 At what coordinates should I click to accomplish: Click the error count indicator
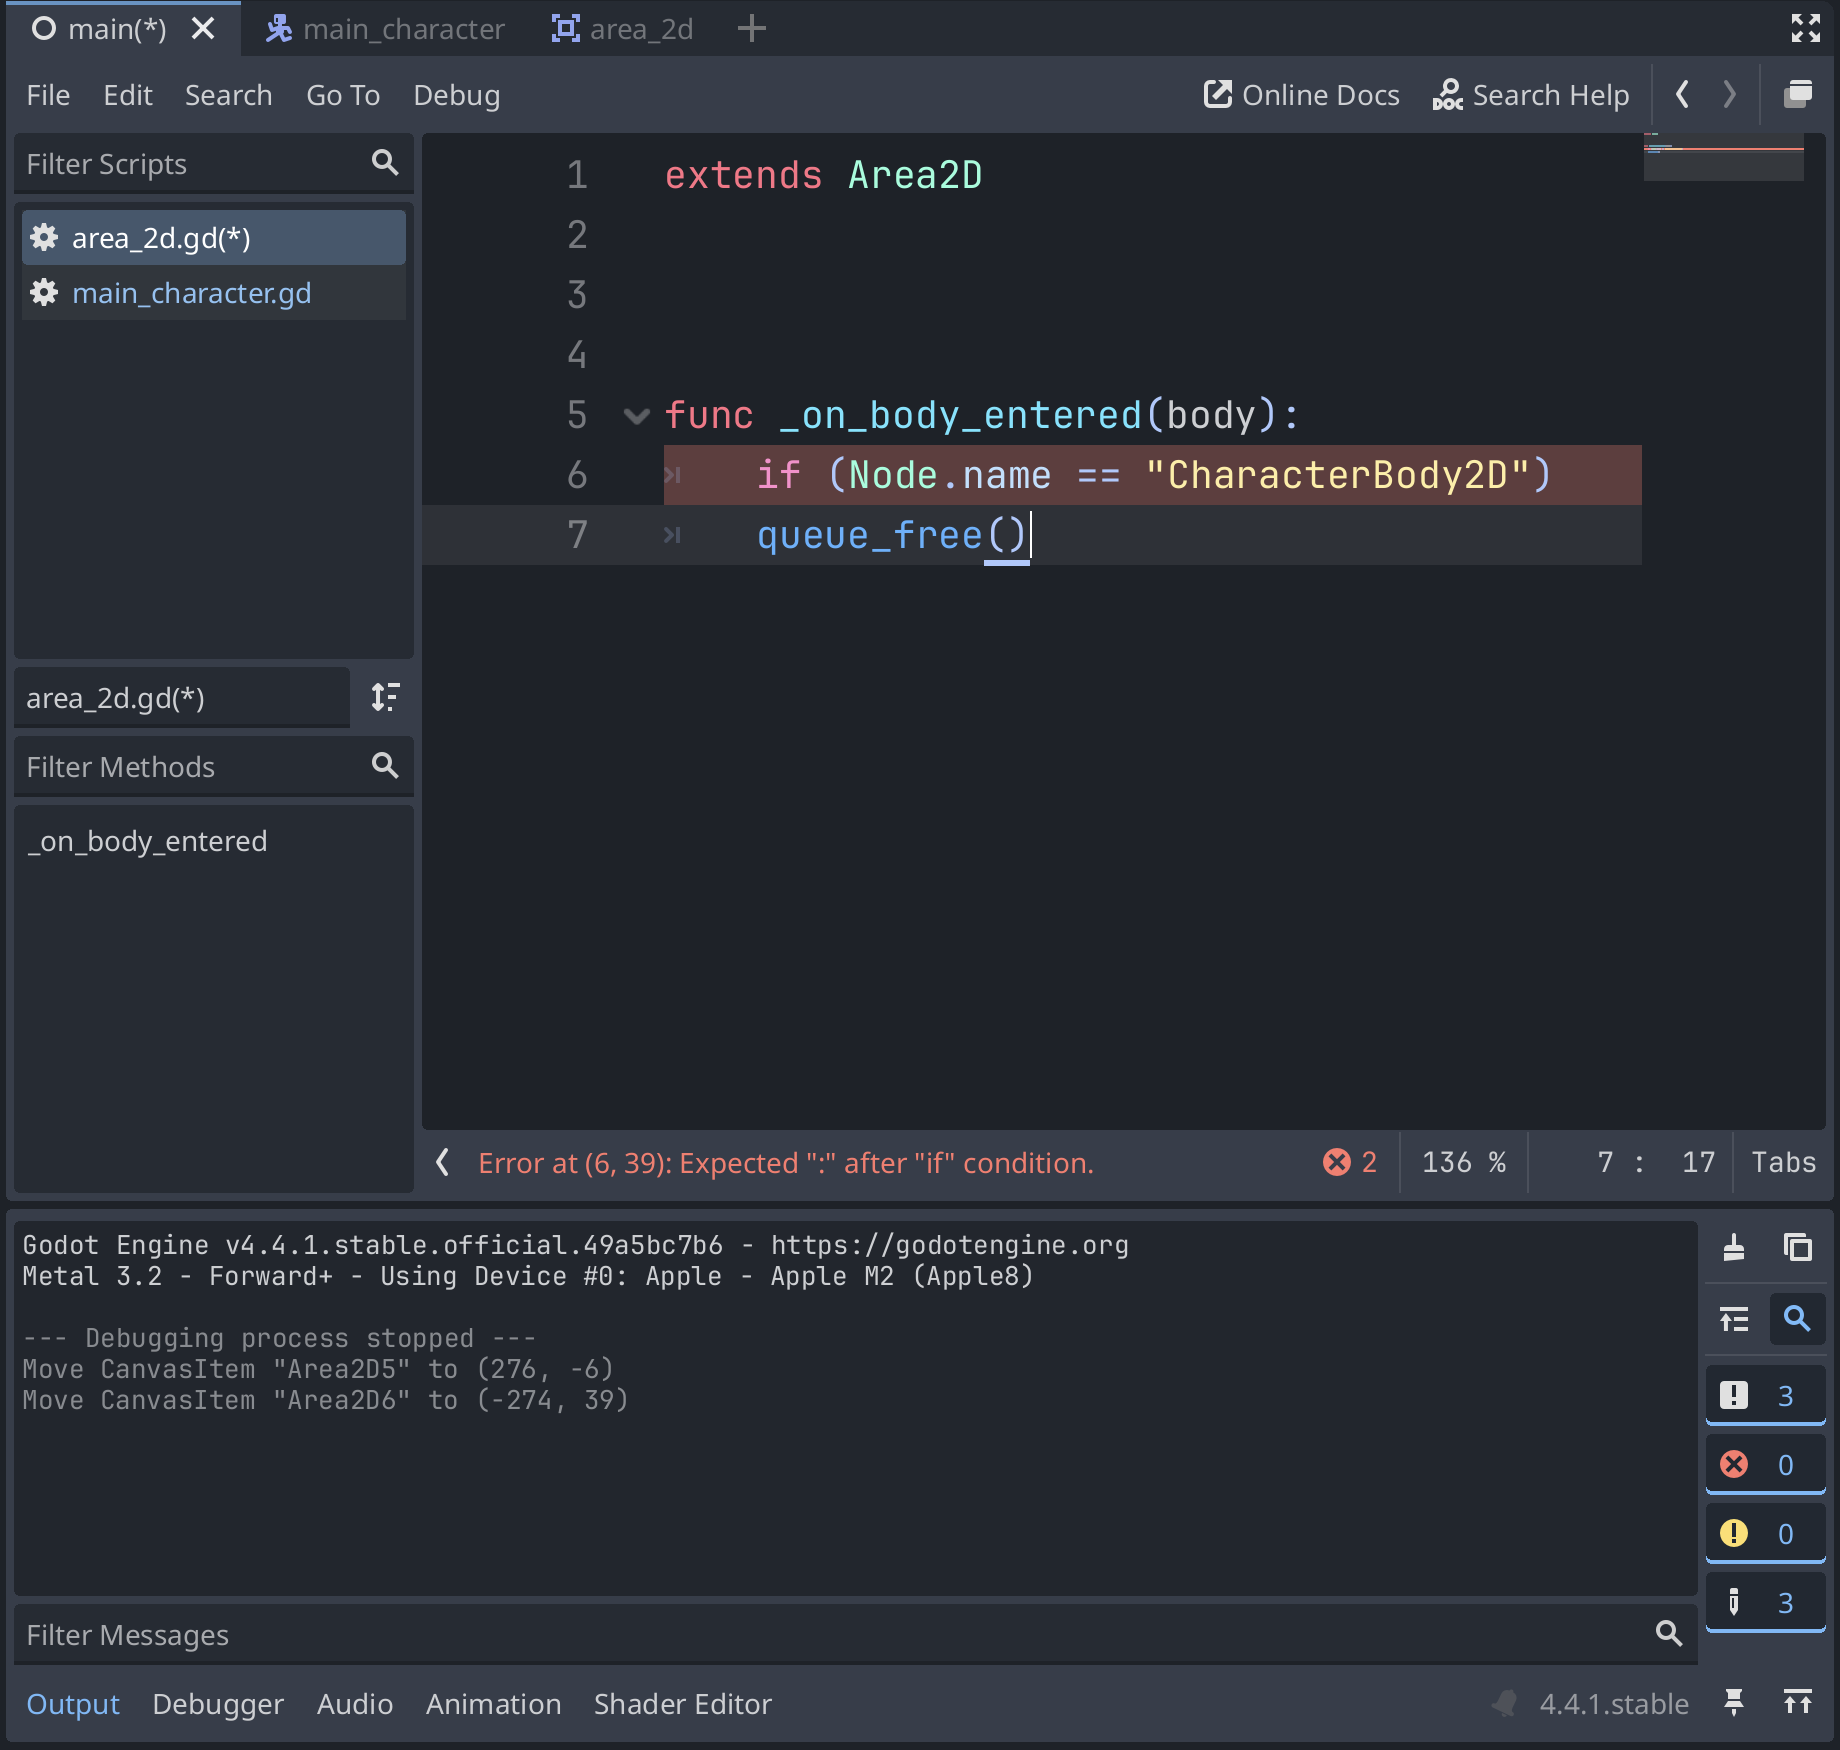click(1350, 1162)
